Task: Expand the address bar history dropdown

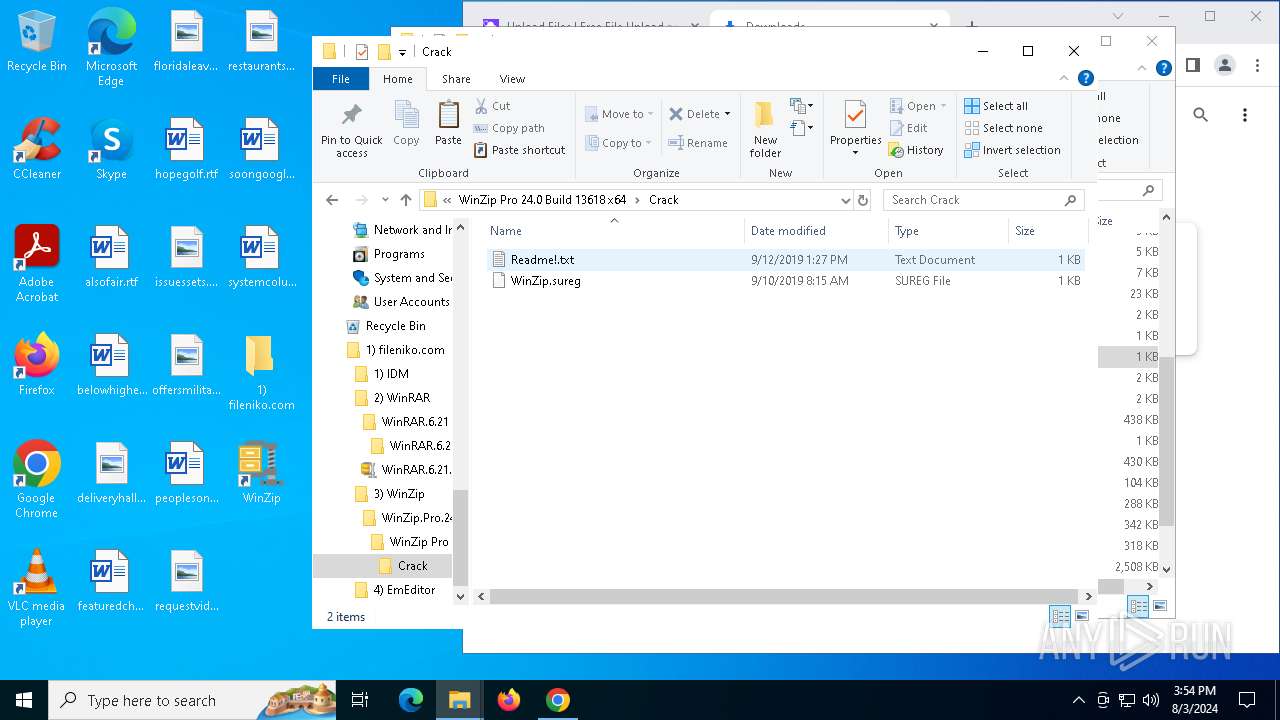Action: click(845, 200)
